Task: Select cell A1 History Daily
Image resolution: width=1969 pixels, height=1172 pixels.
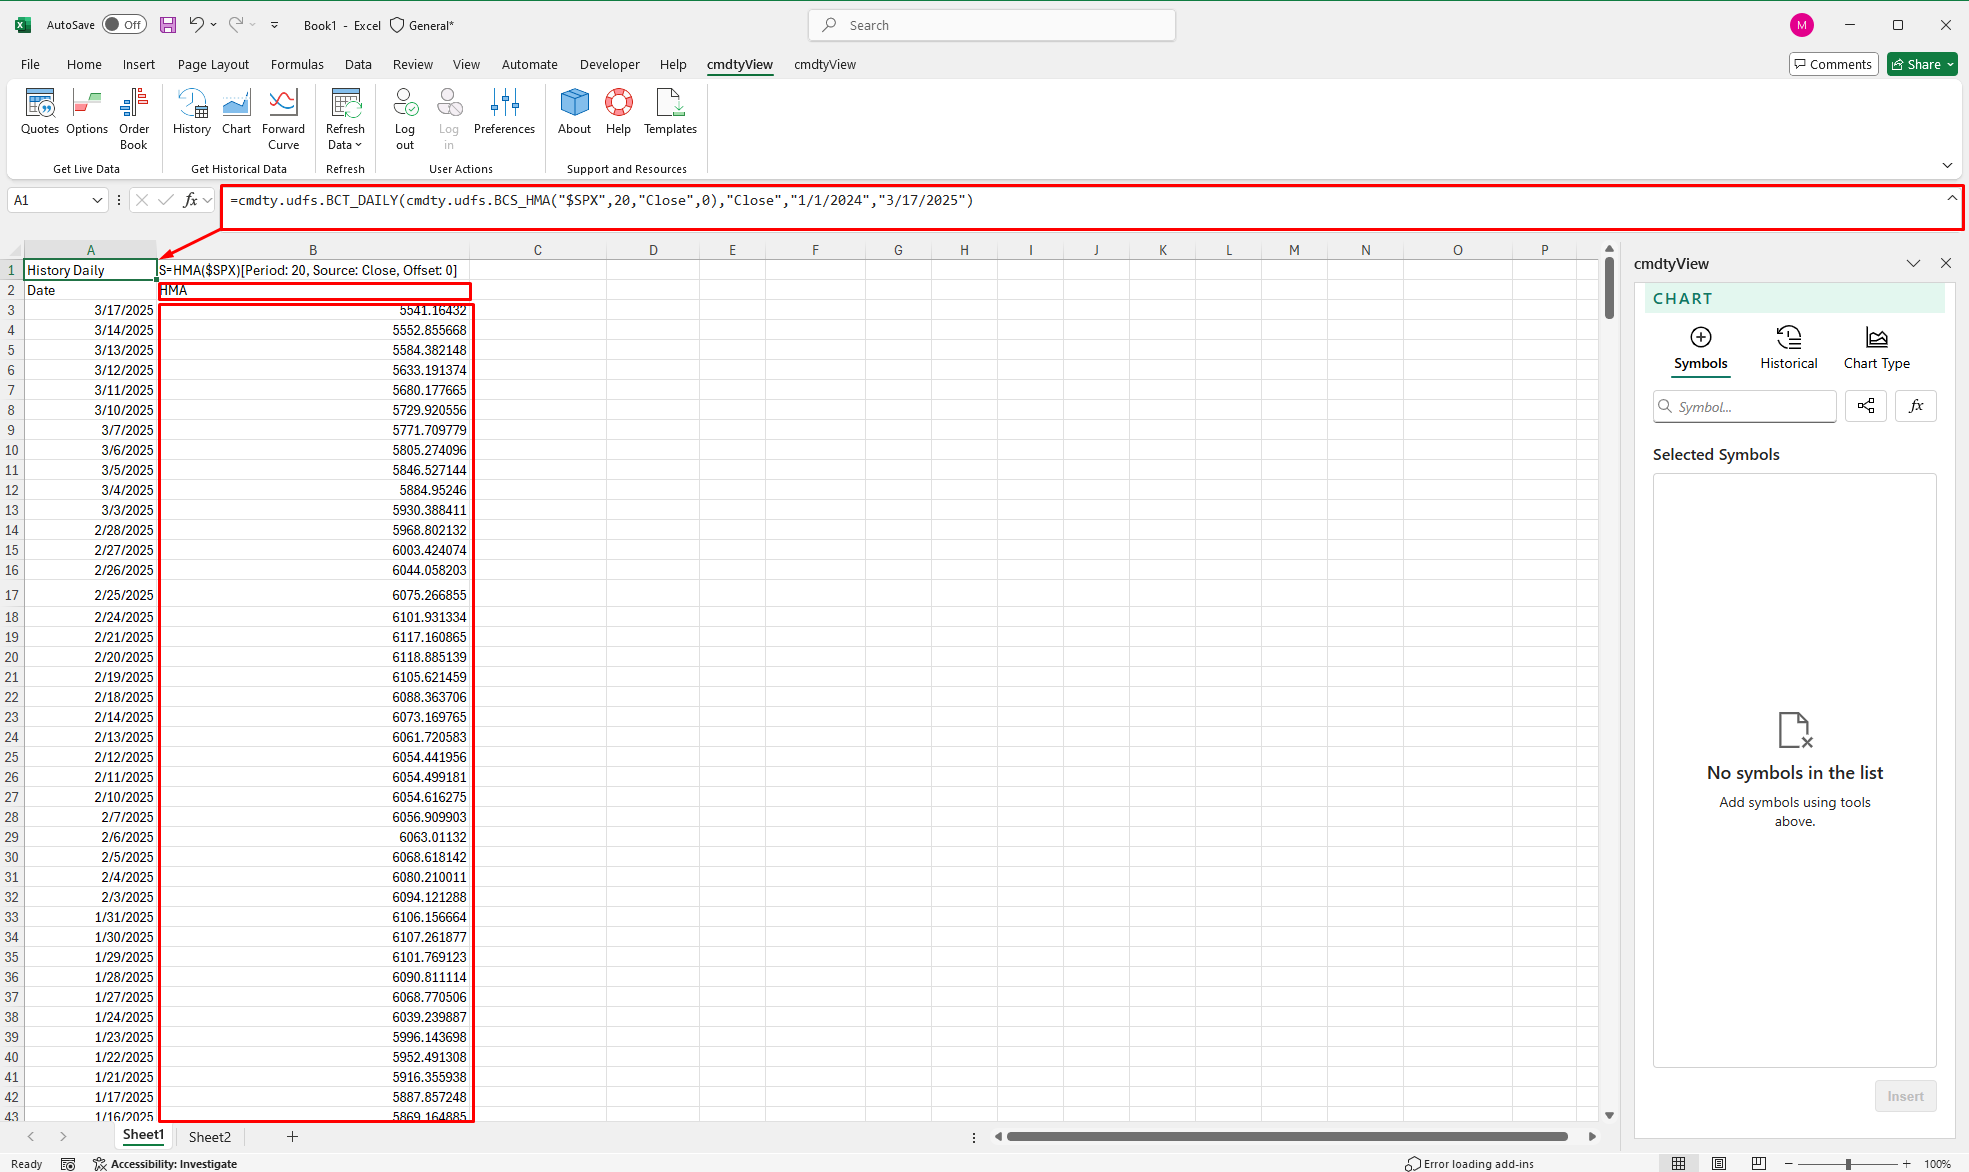Action: click(x=91, y=270)
